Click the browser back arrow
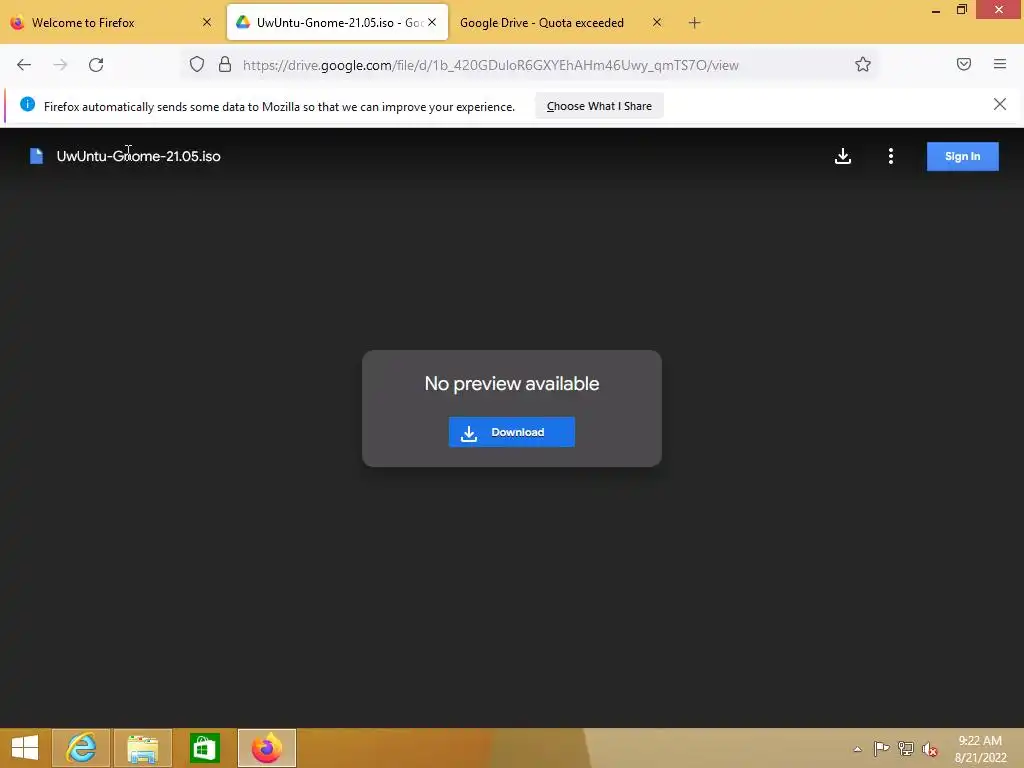Viewport: 1024px width, 768px height. (x=24, y=65)
